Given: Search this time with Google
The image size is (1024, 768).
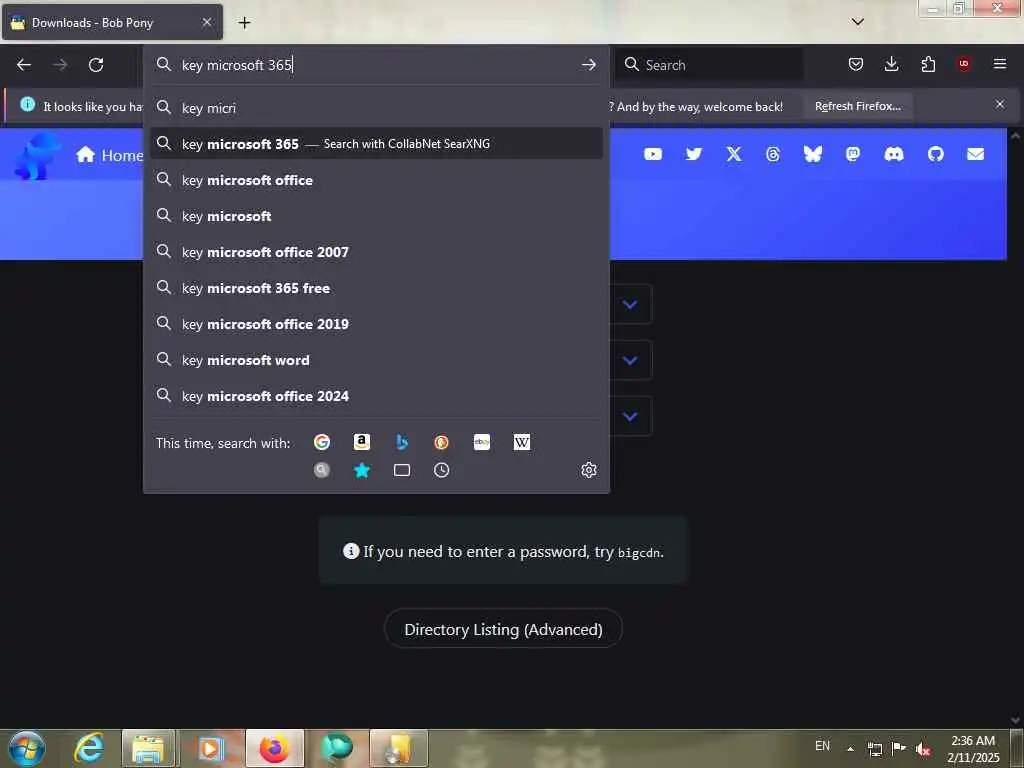Looking at the screenshot, I should tap(322, 442).
